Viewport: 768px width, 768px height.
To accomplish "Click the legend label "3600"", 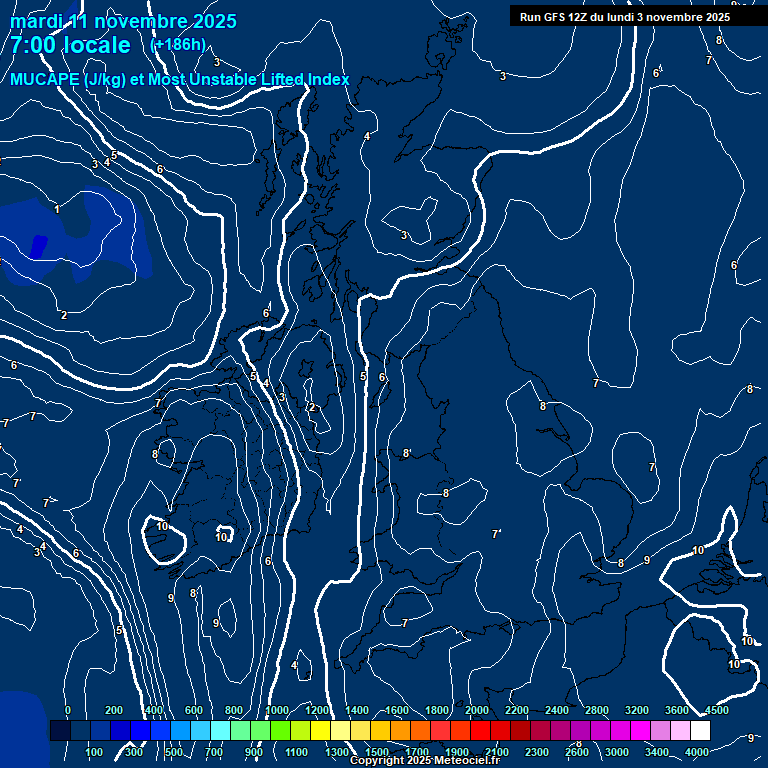I will coord(677,710).
